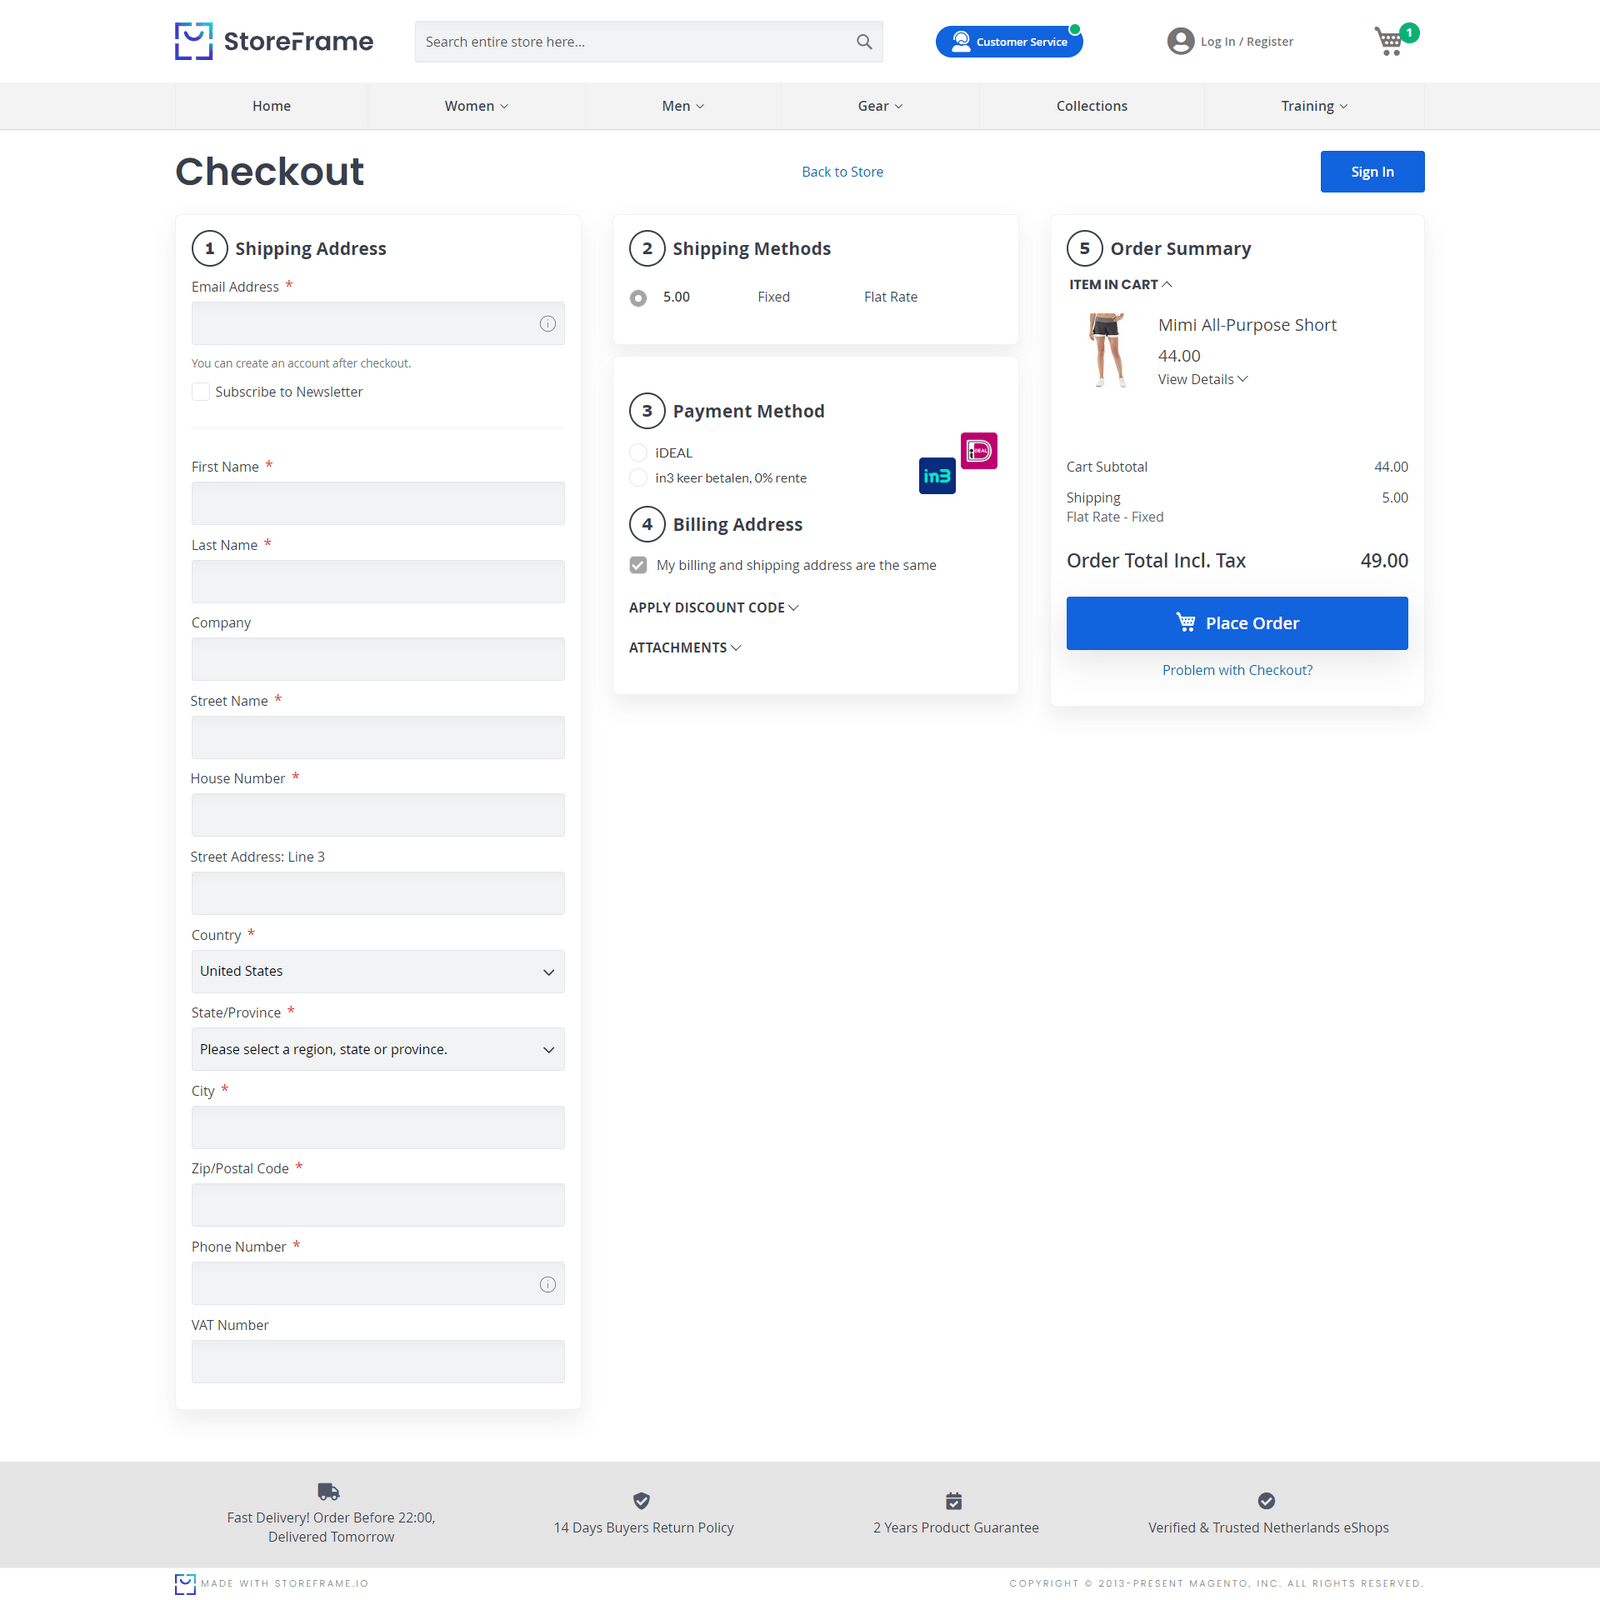Follow the Back to Store link
Image resolution: width=1600 pixels, height=1600 pixels.
point(842,171)
